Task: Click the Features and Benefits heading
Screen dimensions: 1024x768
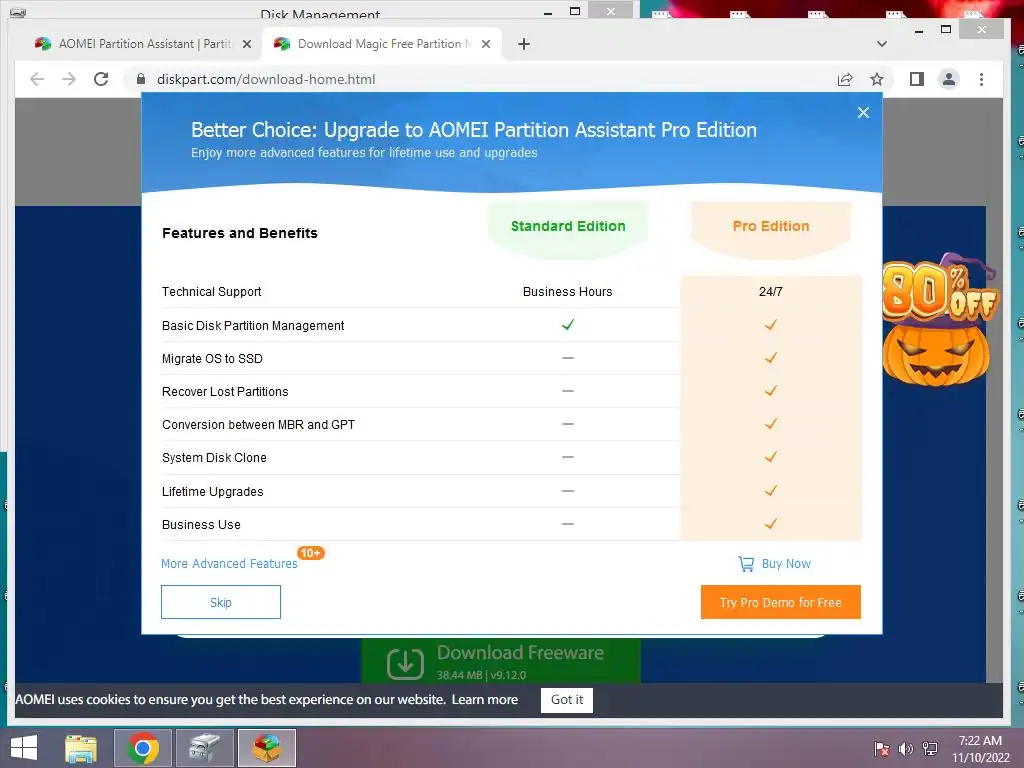Action: (x=240, y=233)
